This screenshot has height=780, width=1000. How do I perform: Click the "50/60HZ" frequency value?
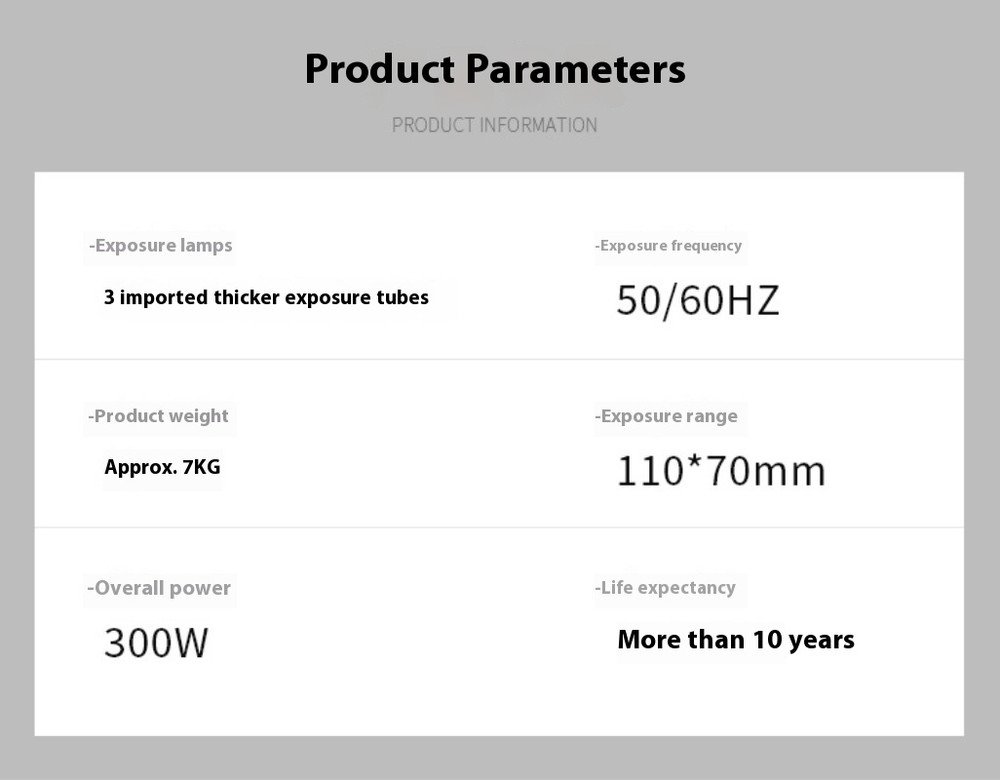click(697, 300)
